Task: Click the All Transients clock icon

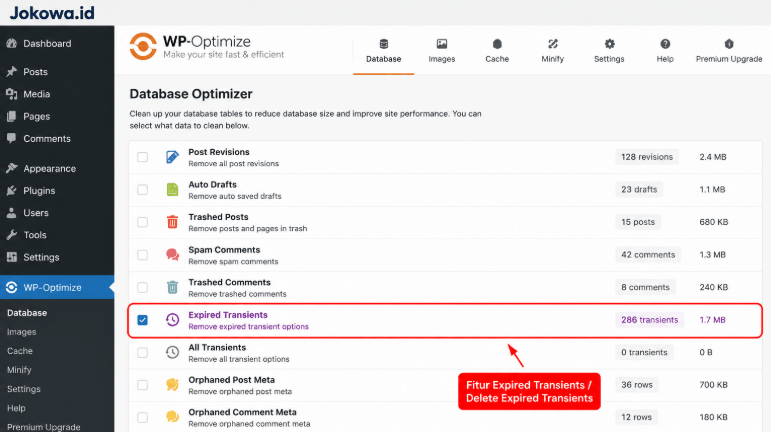Action: [172, 352]
